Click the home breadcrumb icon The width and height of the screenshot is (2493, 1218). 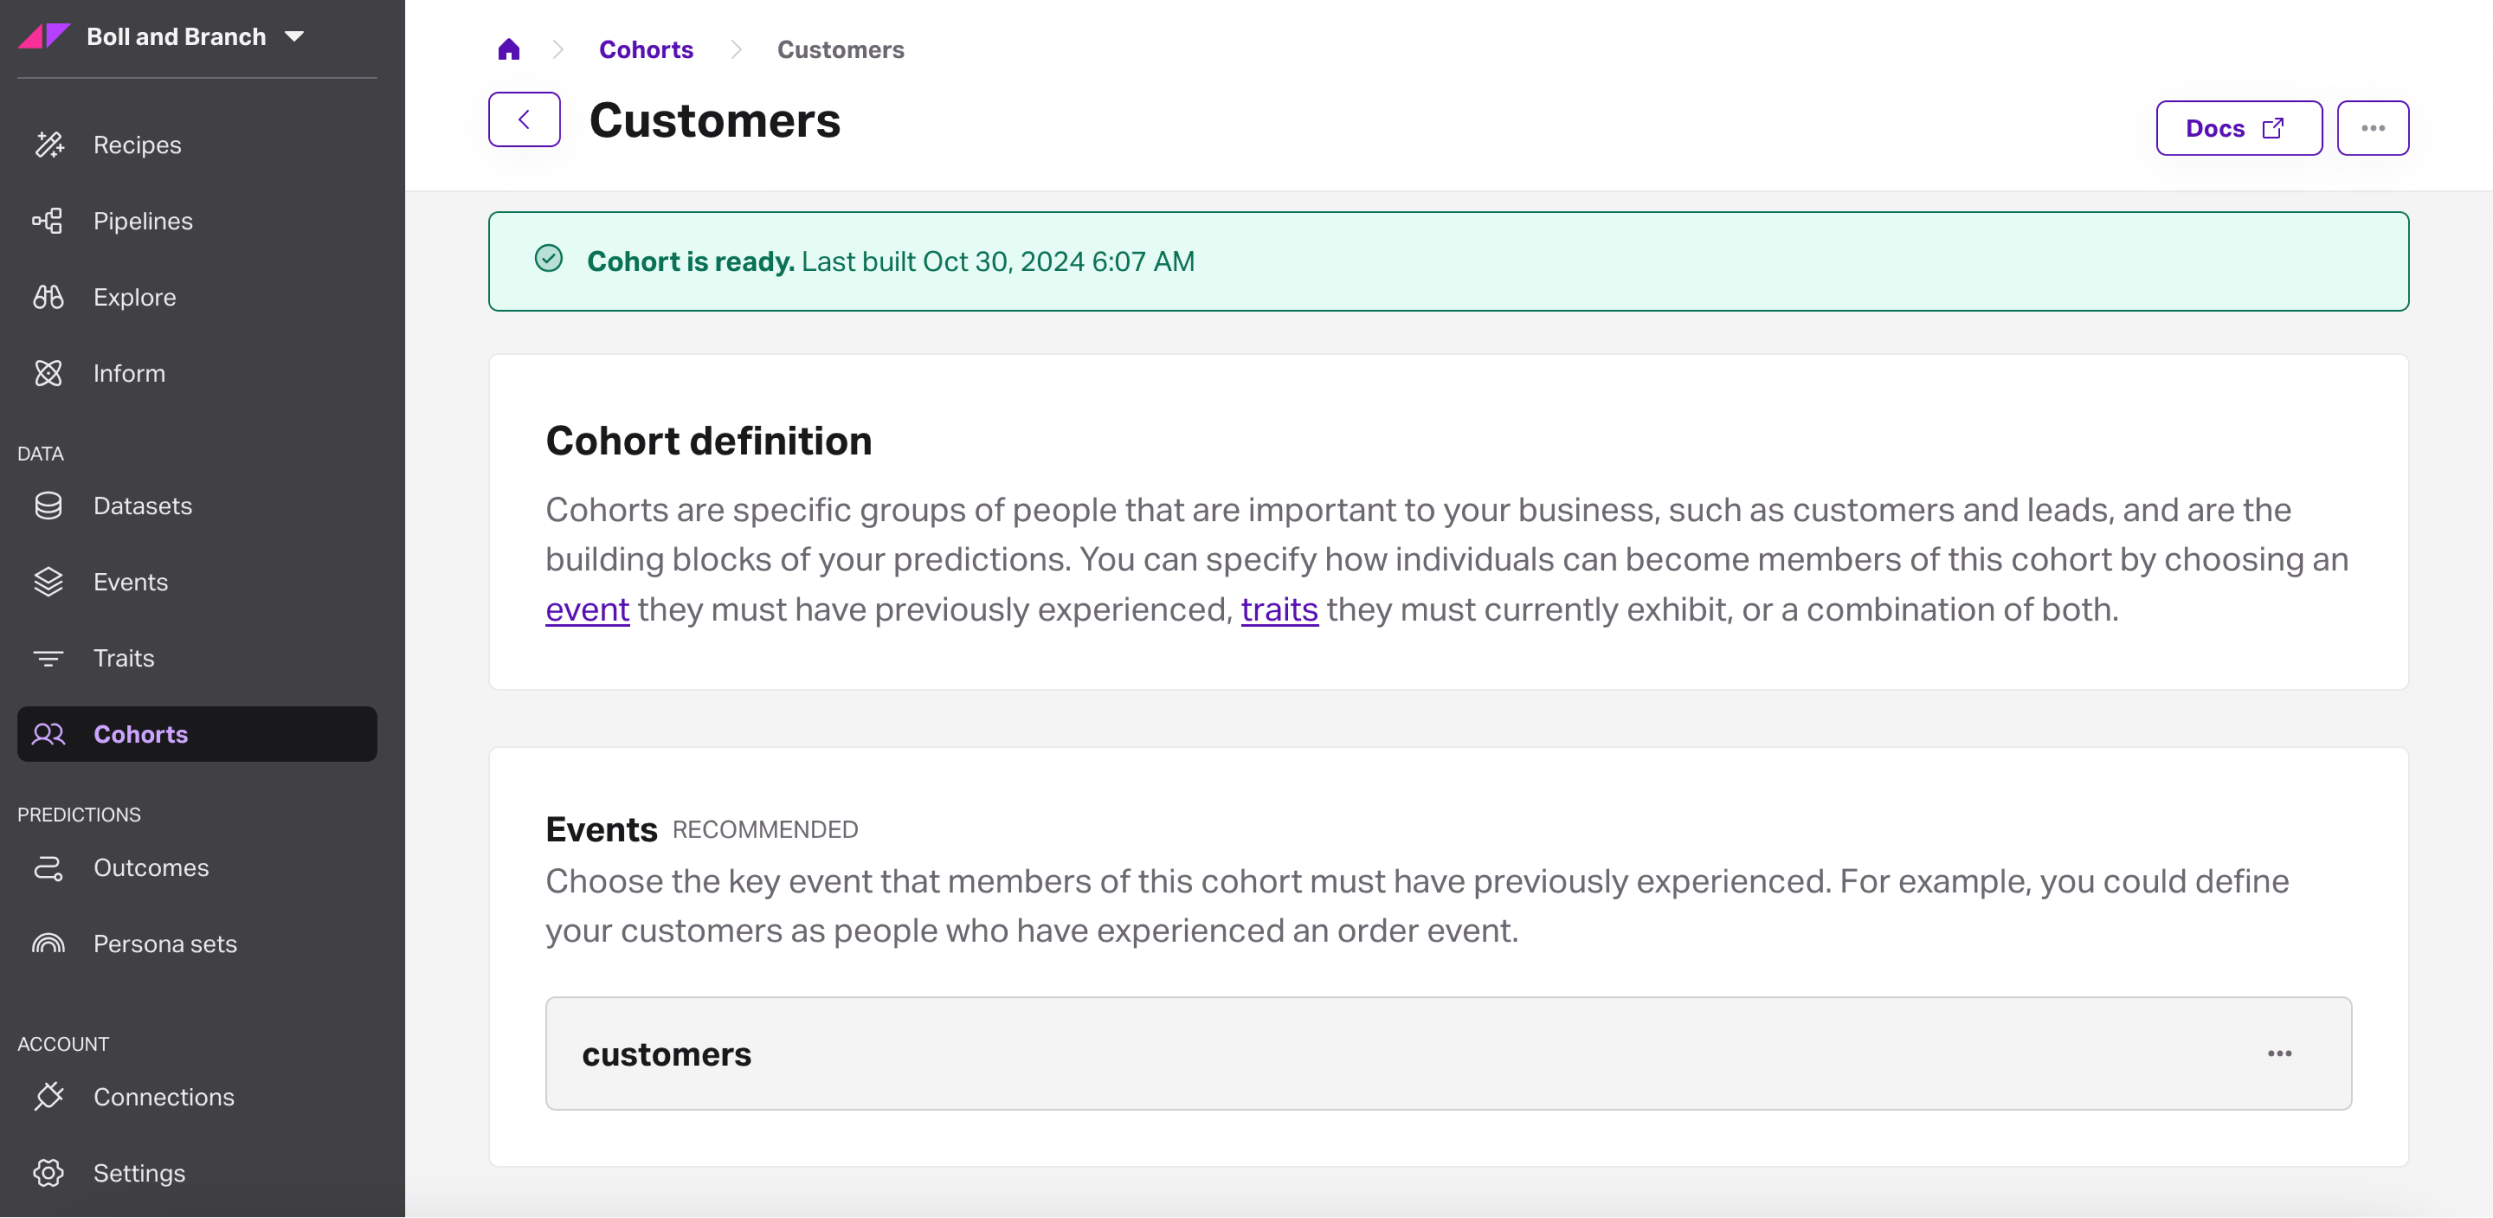pos(508,50)
